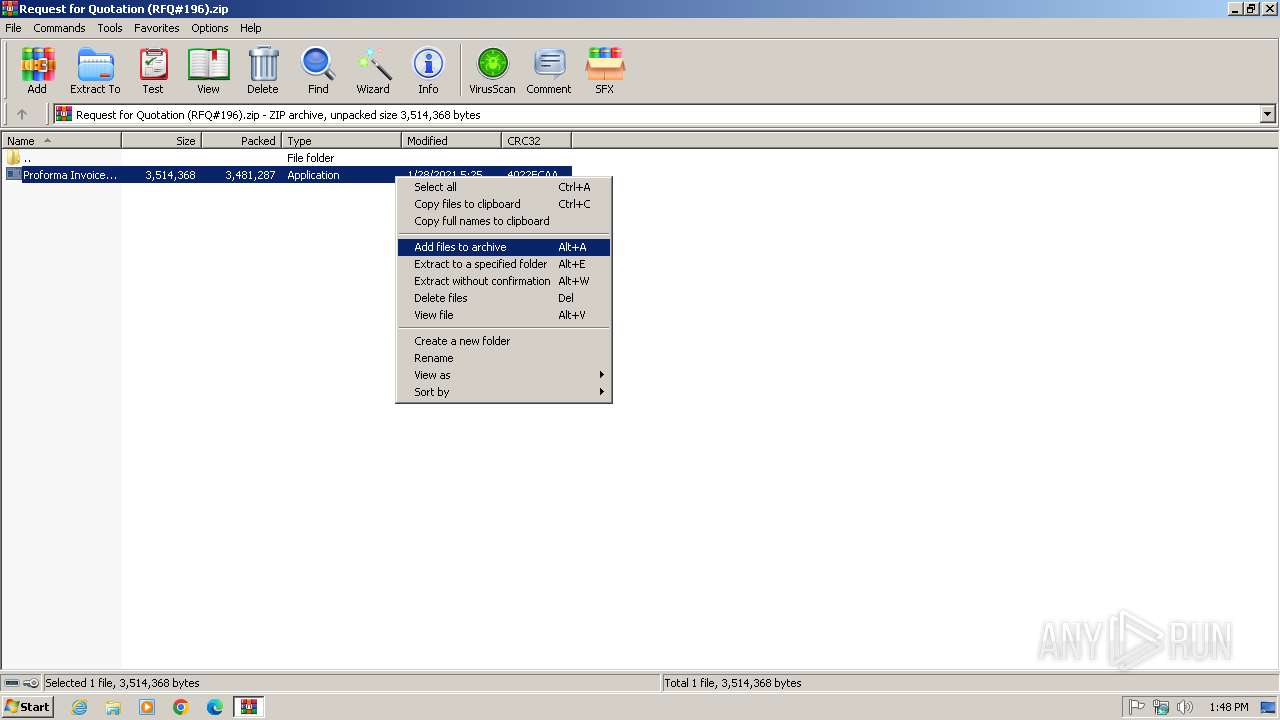Open the Tools menu
The image size is (1280, 720).
110,28
